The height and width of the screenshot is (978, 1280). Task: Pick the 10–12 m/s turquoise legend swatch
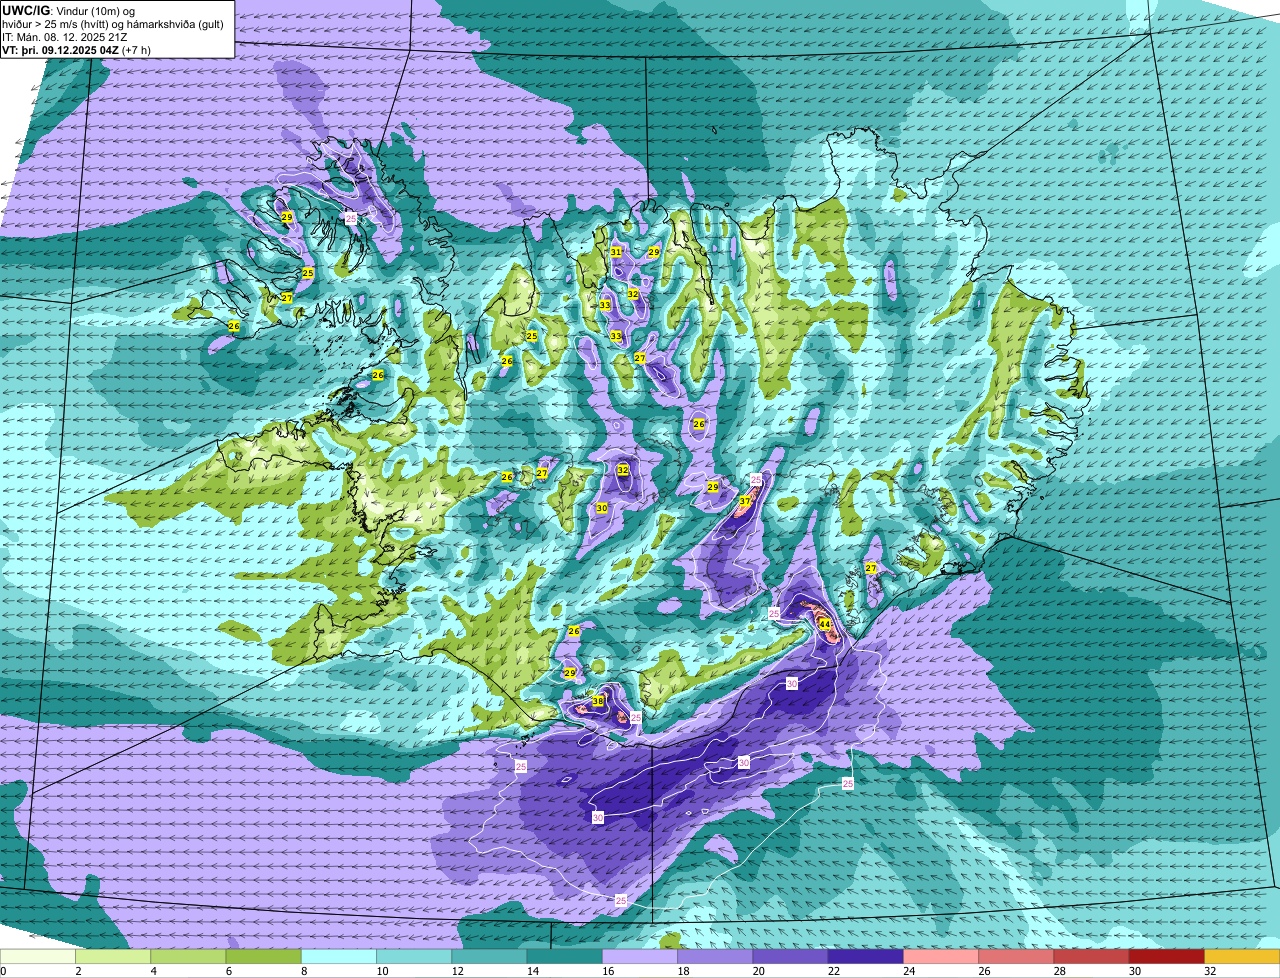click(x=414, y=957)
